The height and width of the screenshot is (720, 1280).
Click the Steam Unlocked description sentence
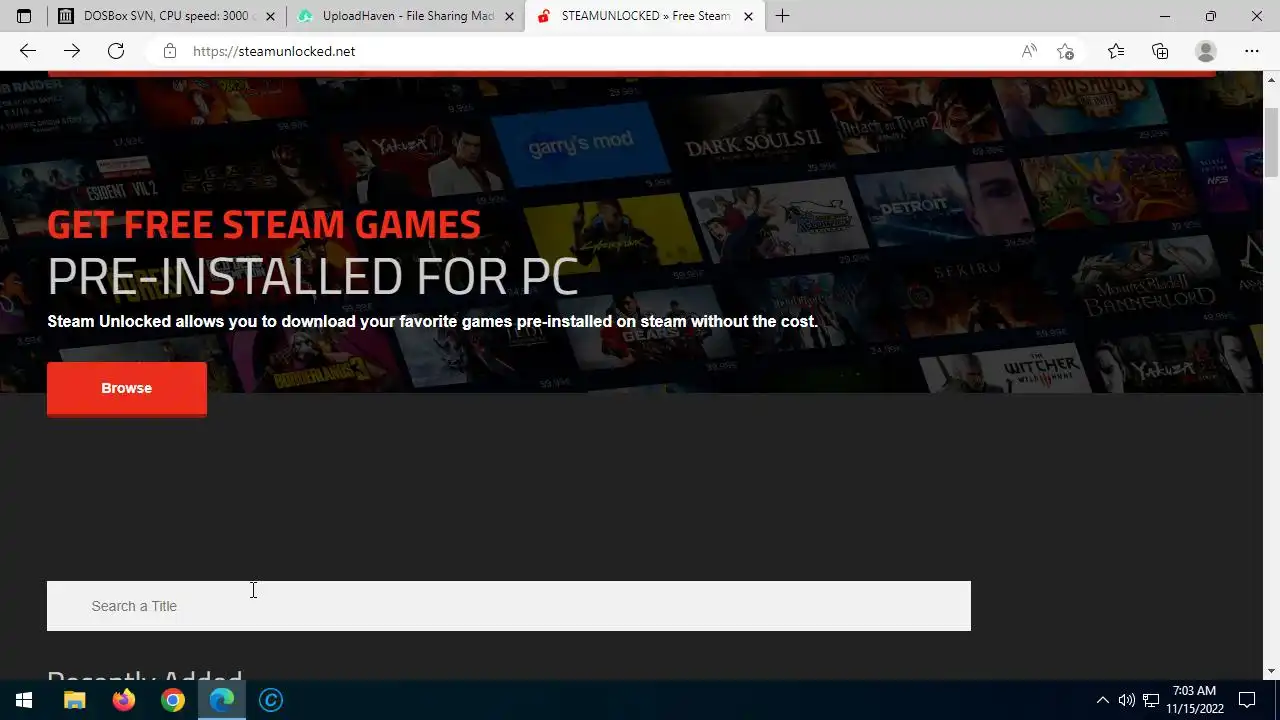(x=432, y=321)
